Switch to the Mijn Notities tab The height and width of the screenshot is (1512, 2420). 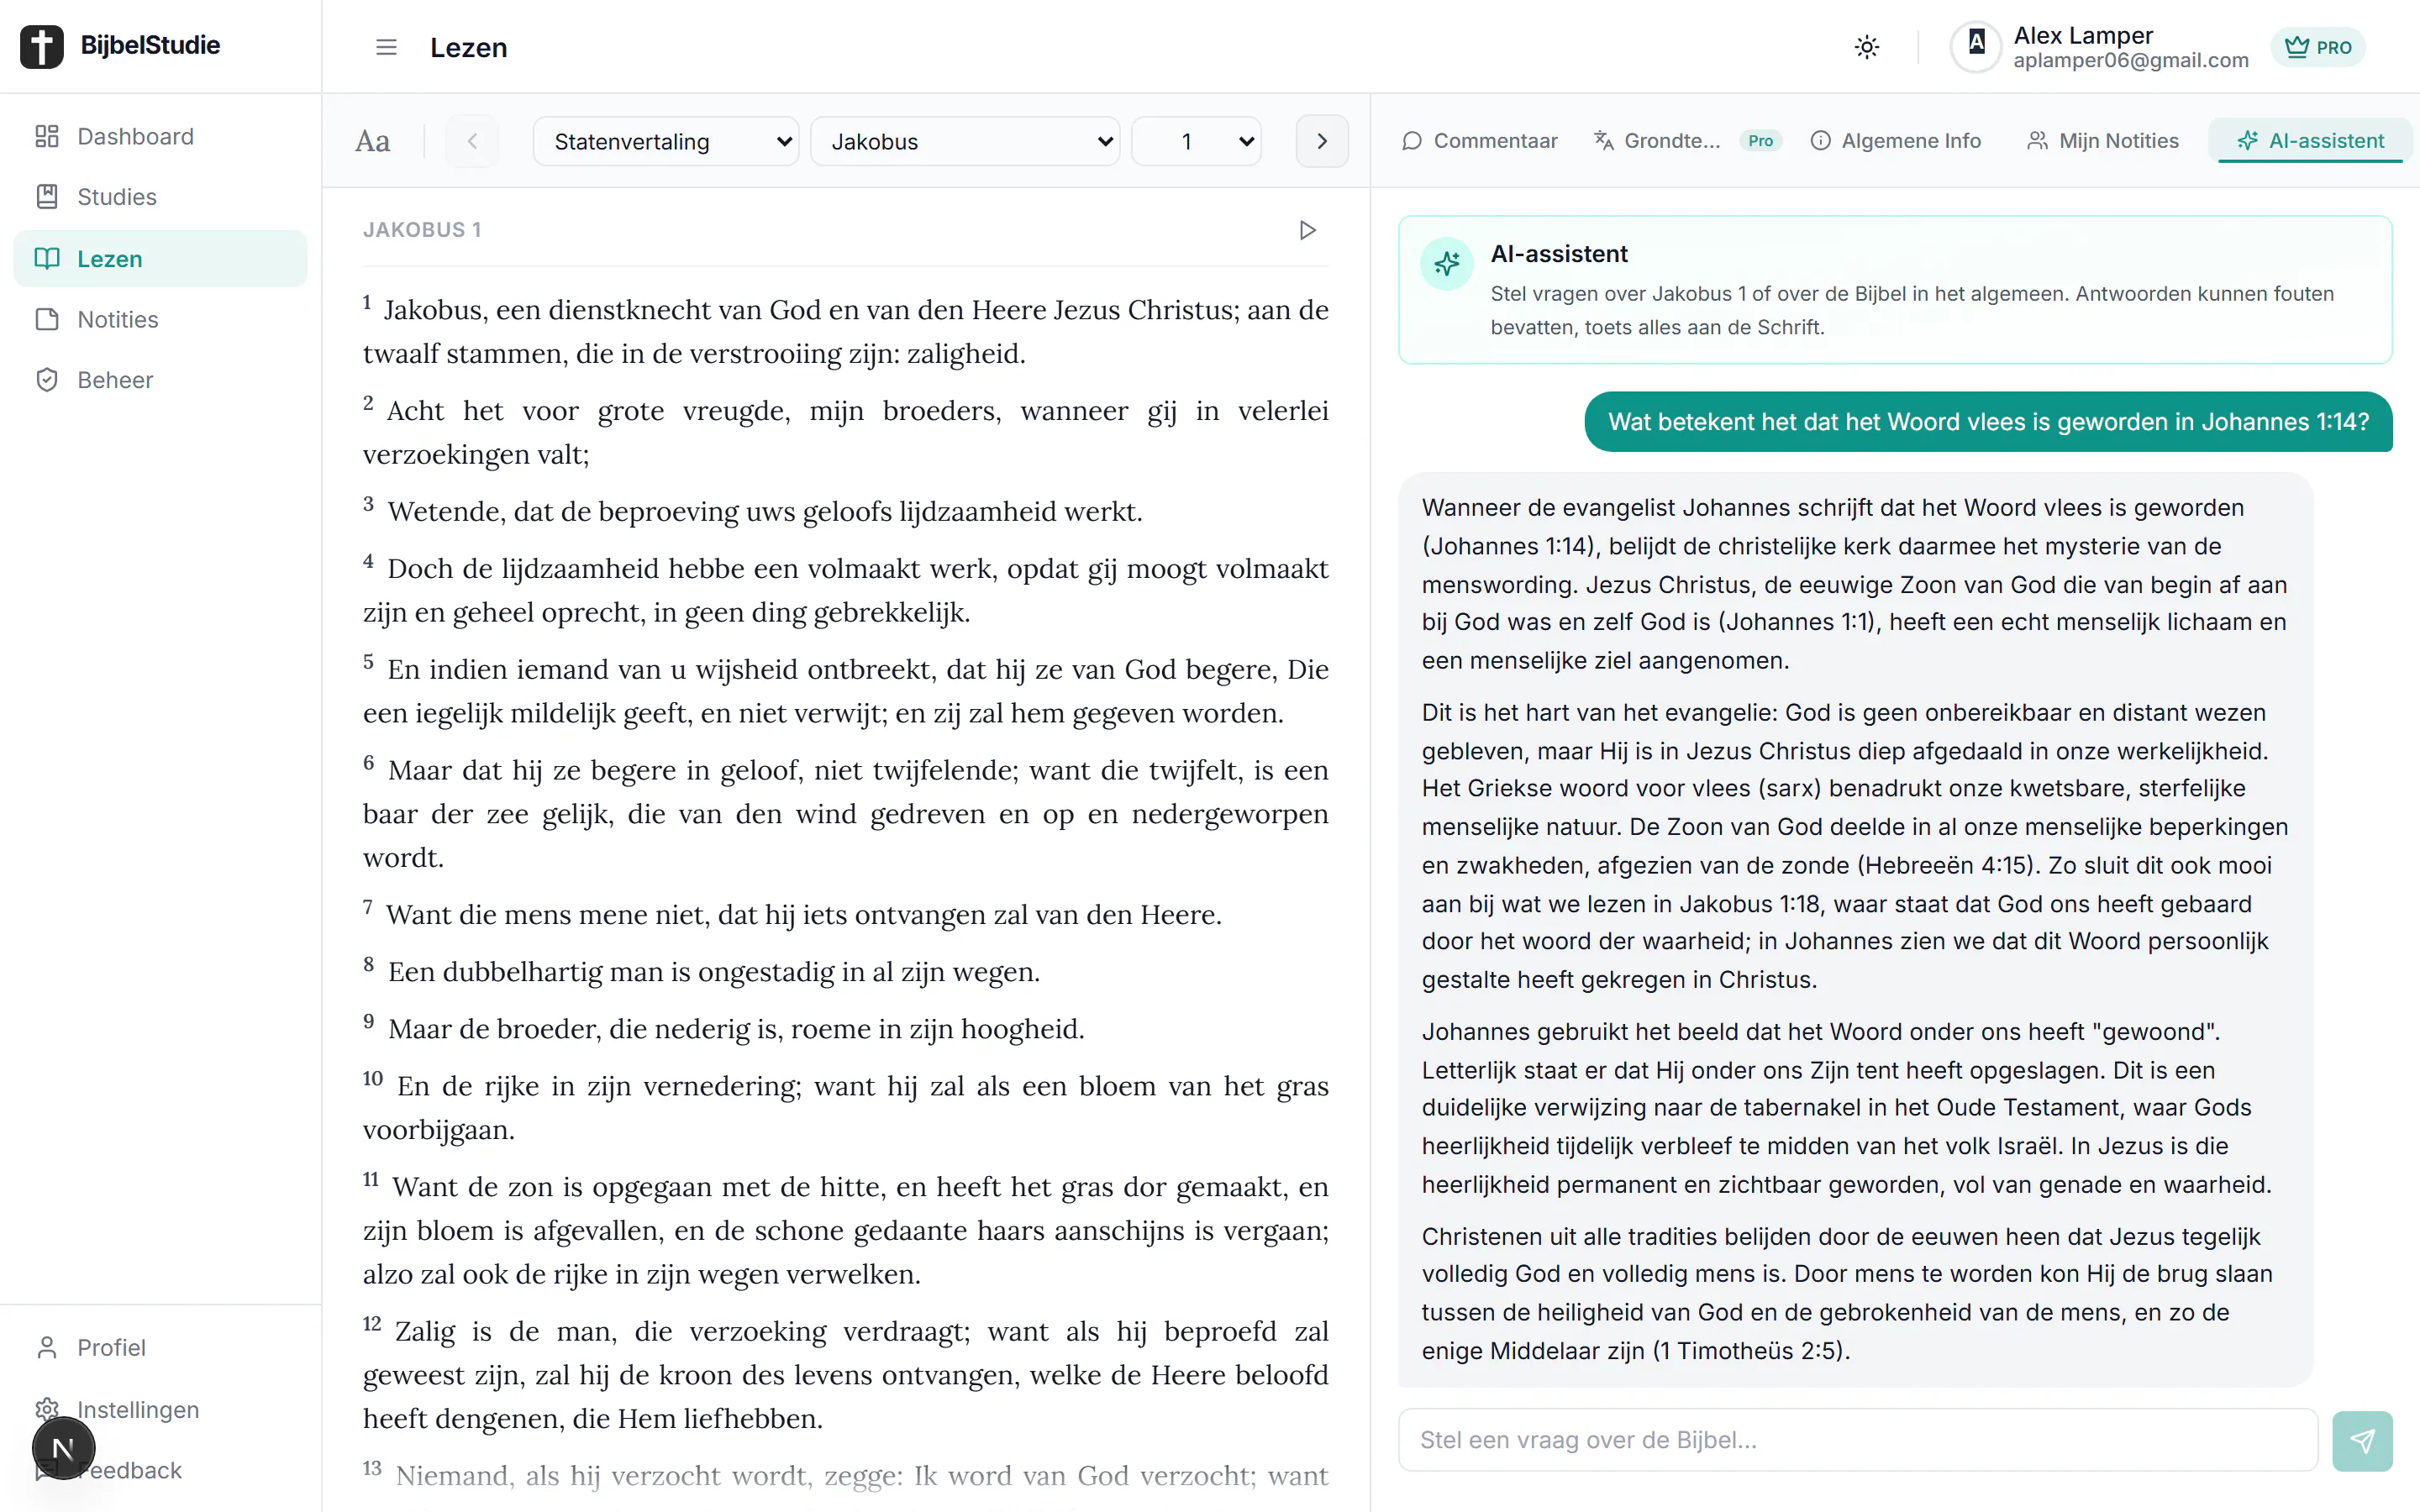[x=2102, y=141]
